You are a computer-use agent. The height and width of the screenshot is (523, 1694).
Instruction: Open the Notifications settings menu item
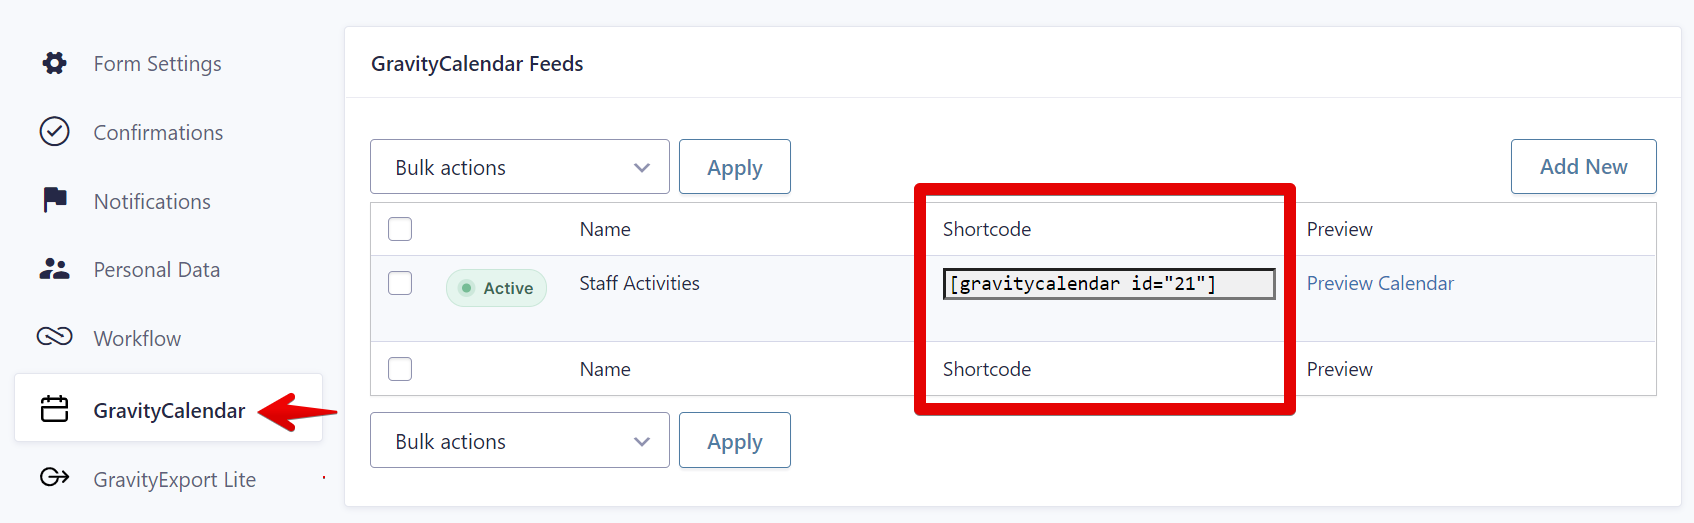(x=152, y=201)
